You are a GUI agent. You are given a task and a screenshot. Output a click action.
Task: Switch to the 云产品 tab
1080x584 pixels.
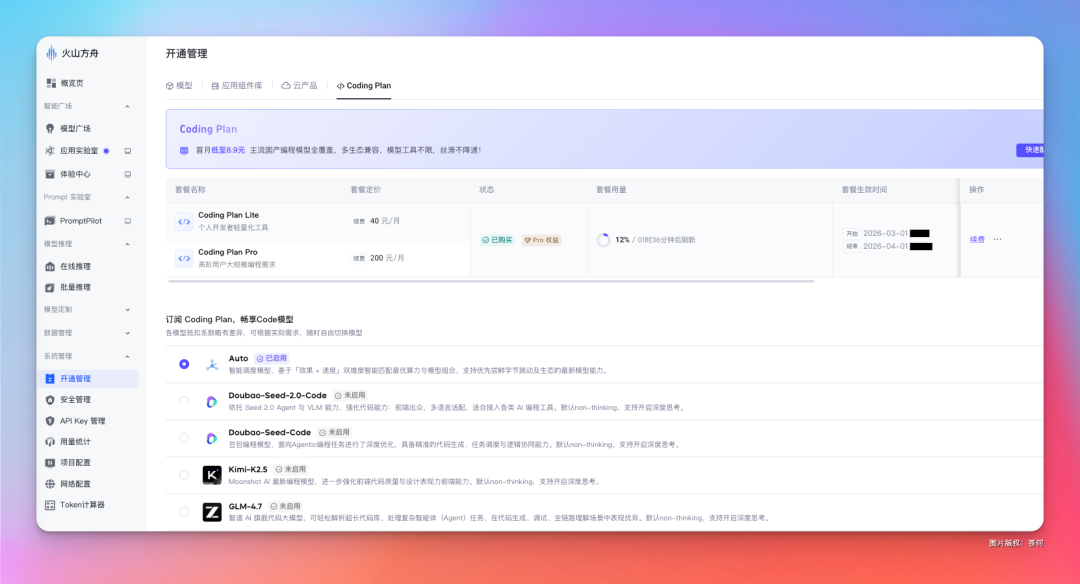tap(303, 86)
